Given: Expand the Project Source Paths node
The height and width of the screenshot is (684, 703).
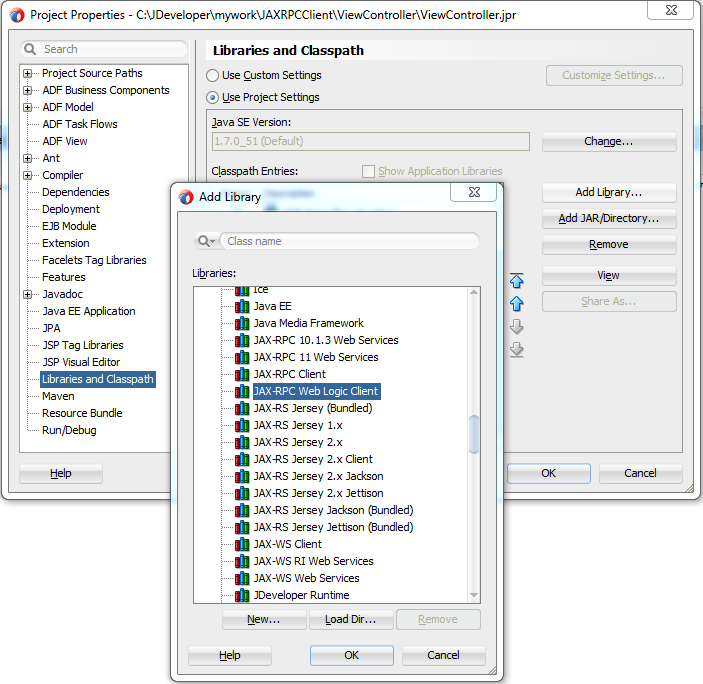Looking at the screenshot, I should coord(28,73).
